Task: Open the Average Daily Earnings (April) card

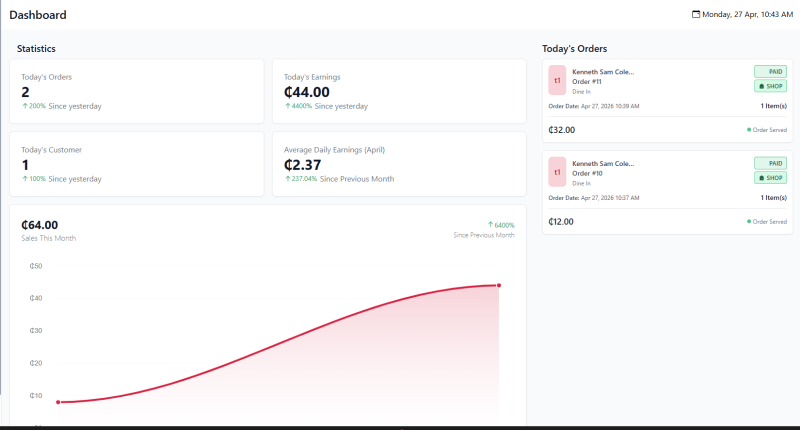Action: (x=399, y=164)
